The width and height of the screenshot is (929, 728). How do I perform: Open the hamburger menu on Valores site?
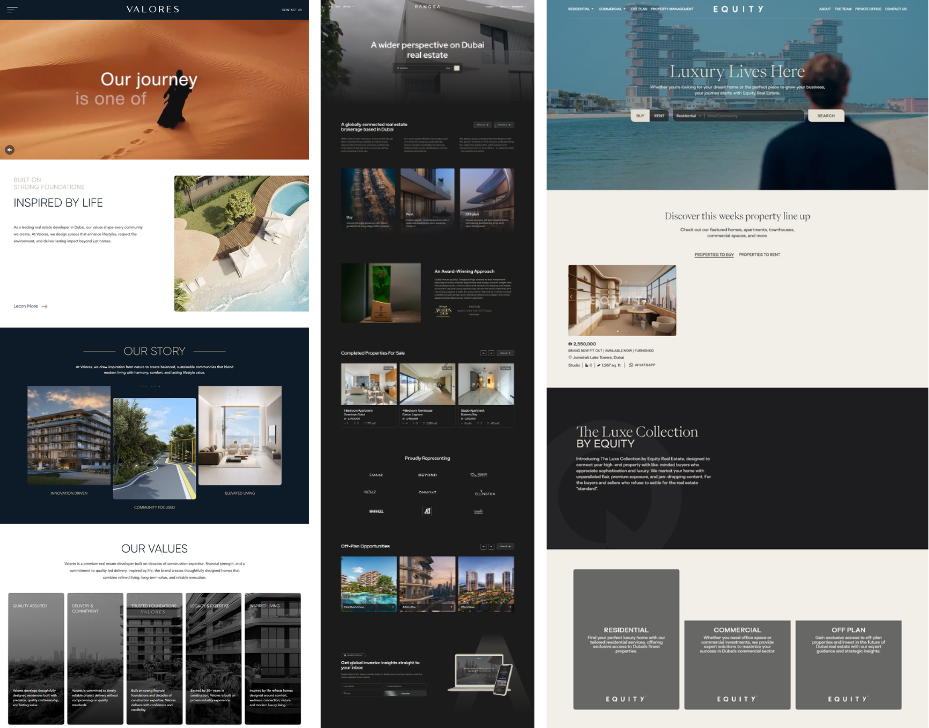pyautogui.click(x=12, y=9)
